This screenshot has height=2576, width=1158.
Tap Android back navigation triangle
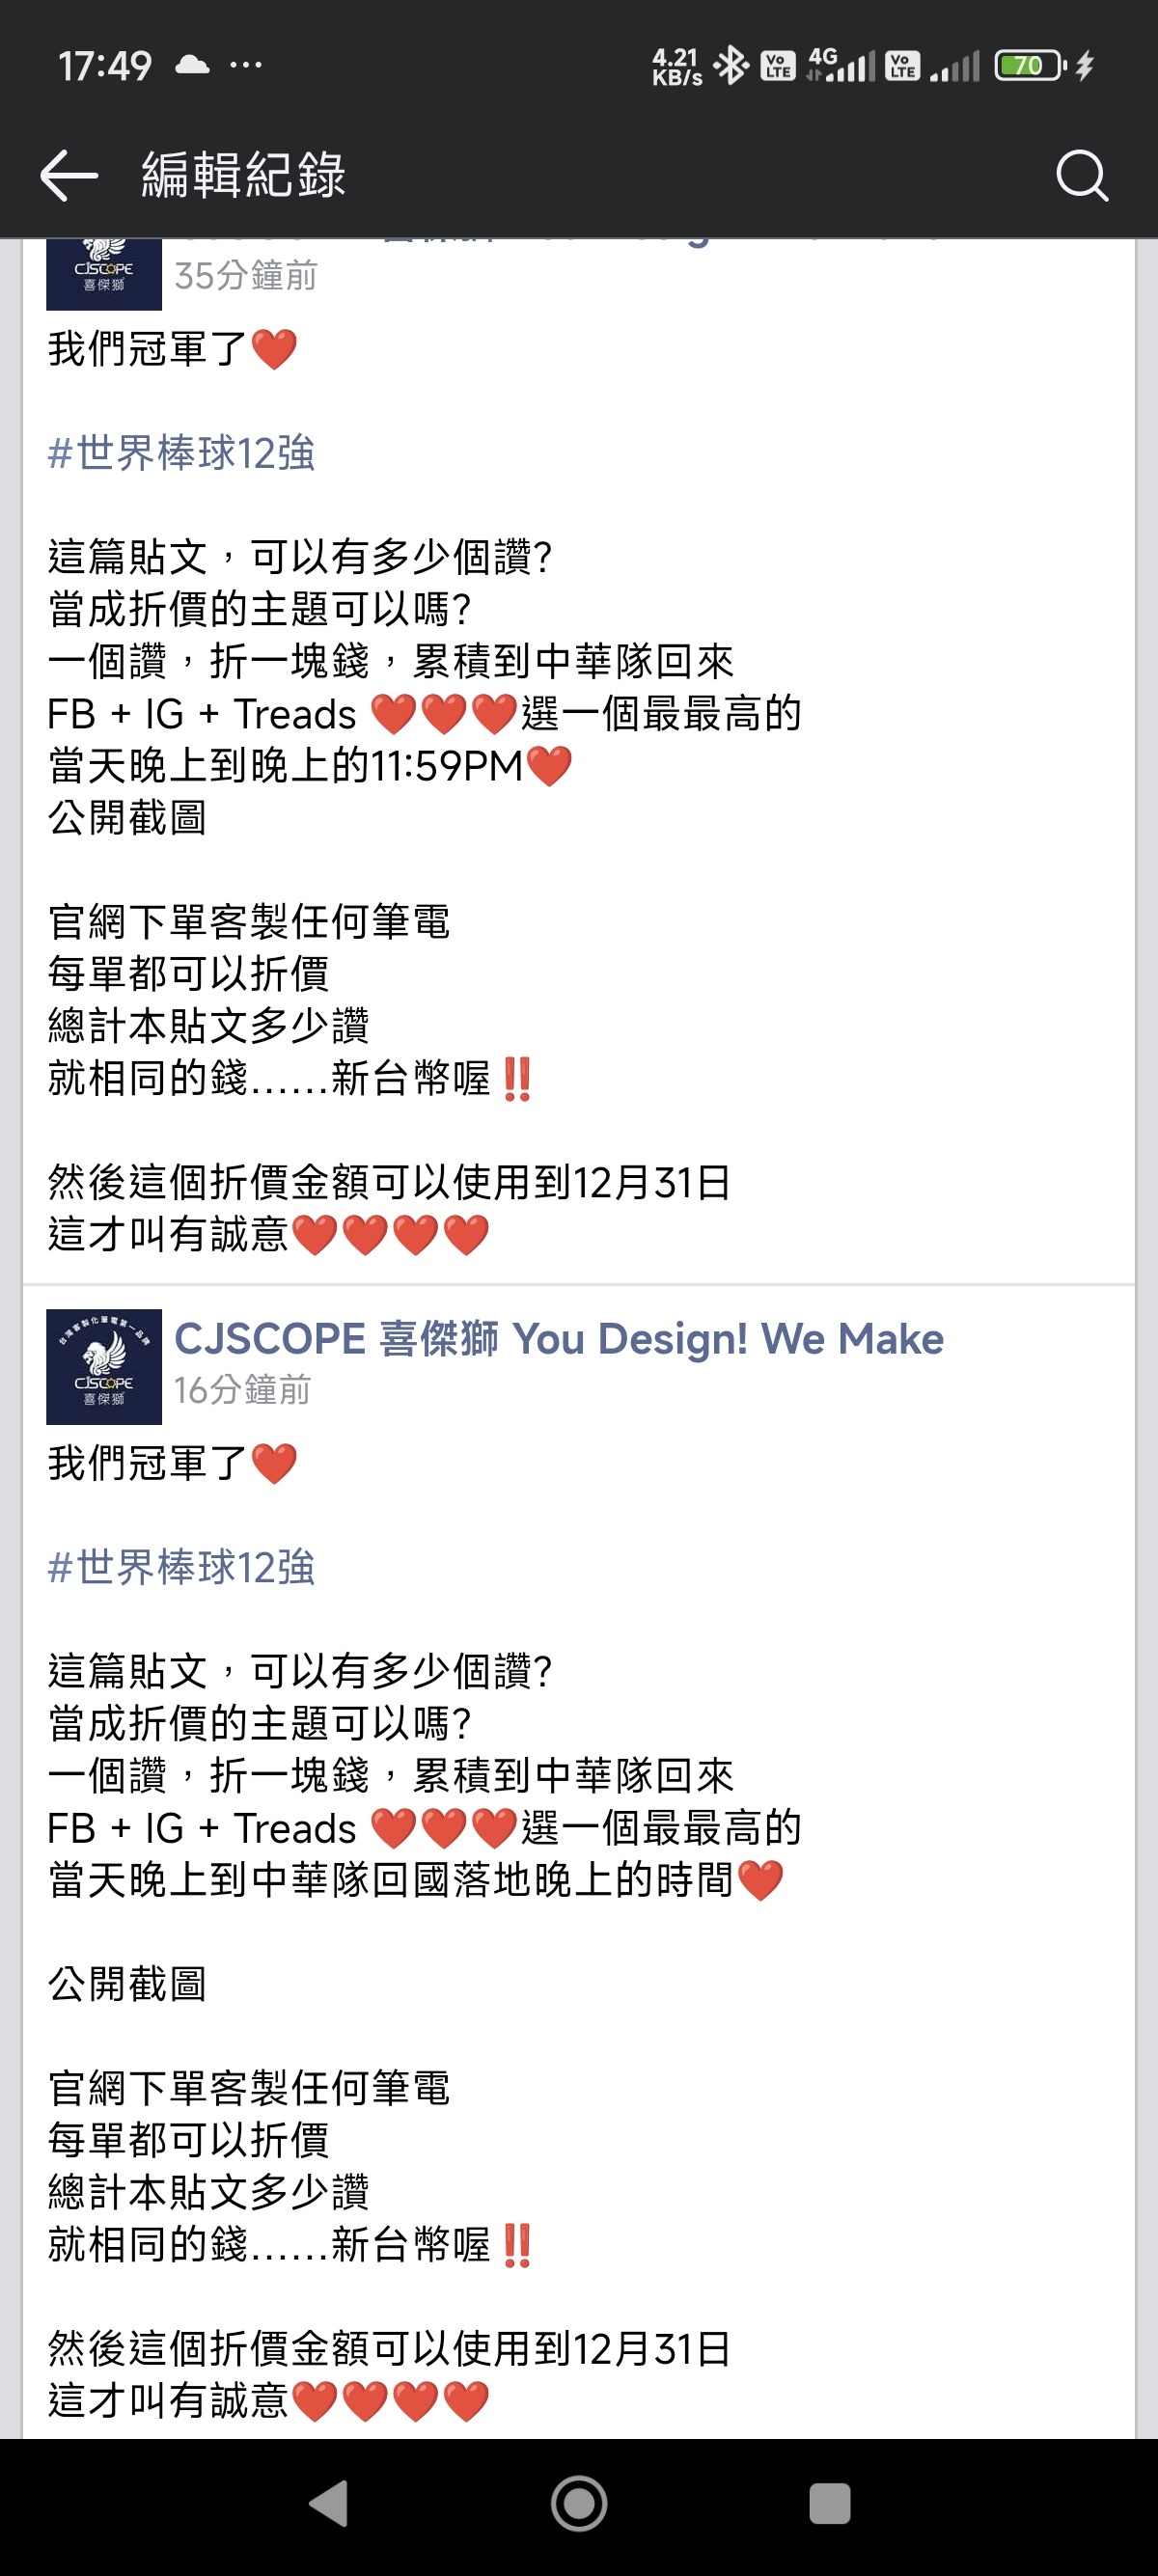point(329,2505)
